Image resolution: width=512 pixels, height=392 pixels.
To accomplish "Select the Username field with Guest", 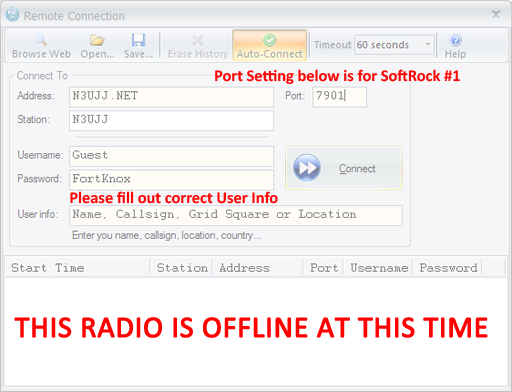I will pyautogui.click(x=171, y=156).
